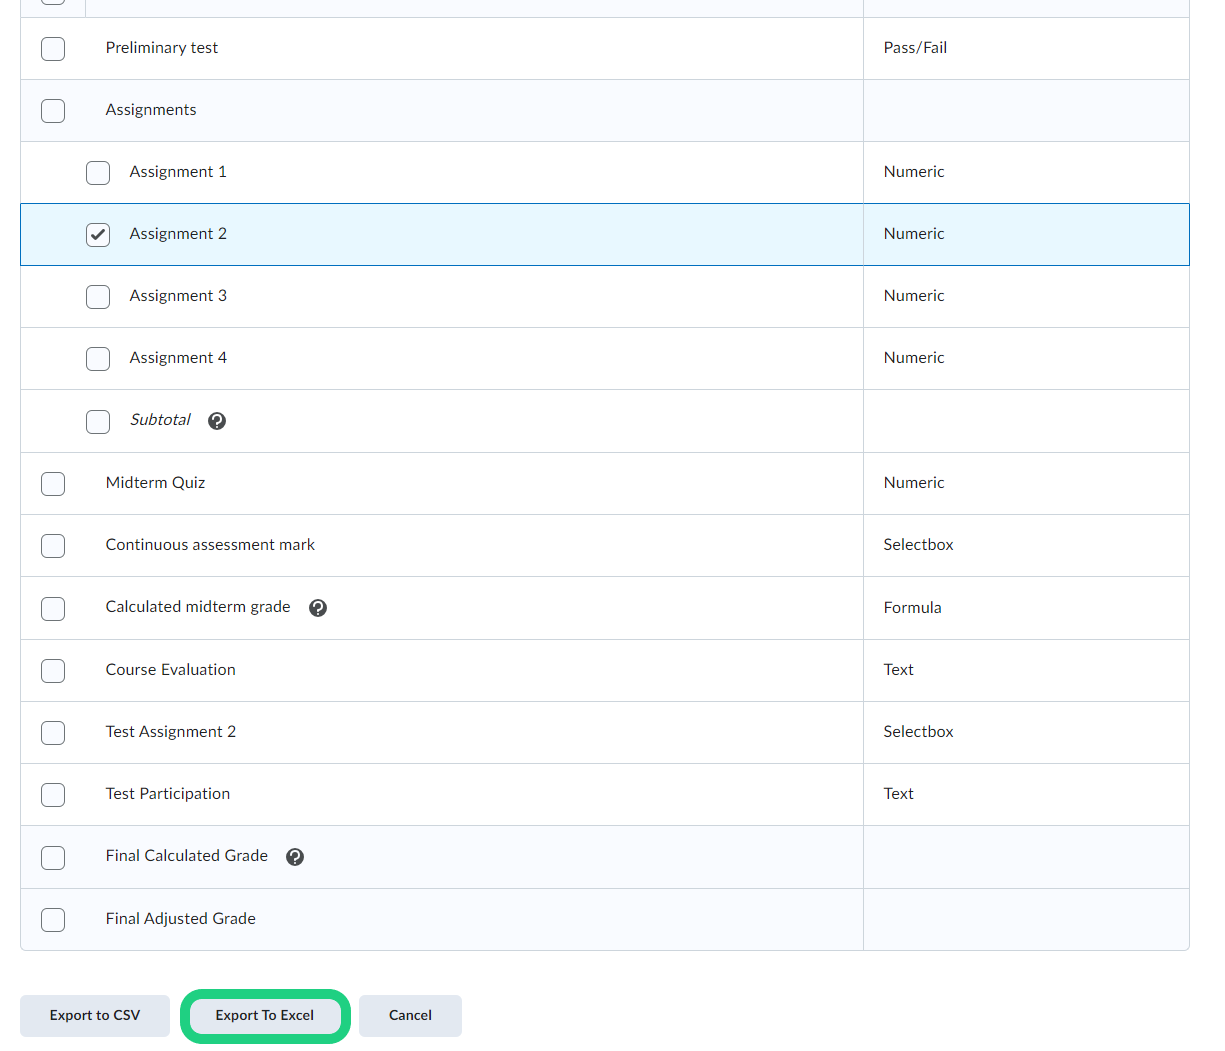The width and height of the screenshot is (1225, 1051).
Task: Select the Assignment 4 checkbox
Action: 98,359
